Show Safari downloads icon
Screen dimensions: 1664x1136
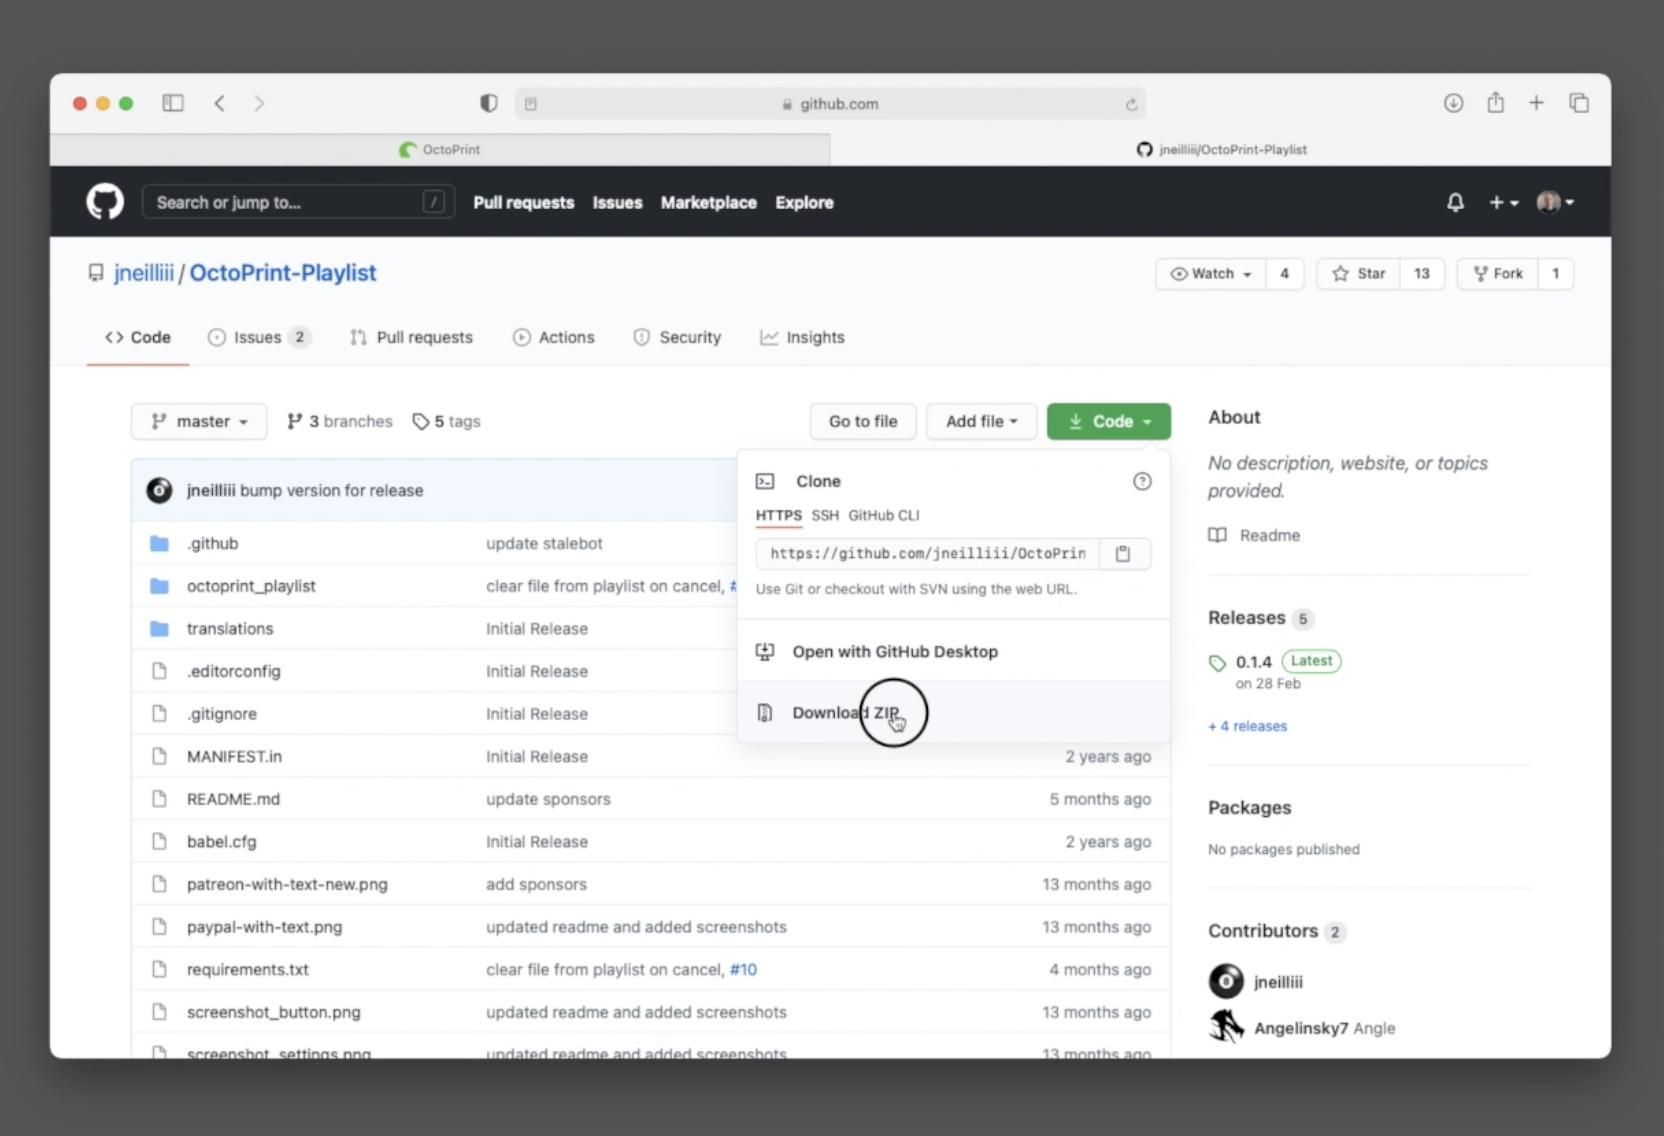click(1454, 103)
